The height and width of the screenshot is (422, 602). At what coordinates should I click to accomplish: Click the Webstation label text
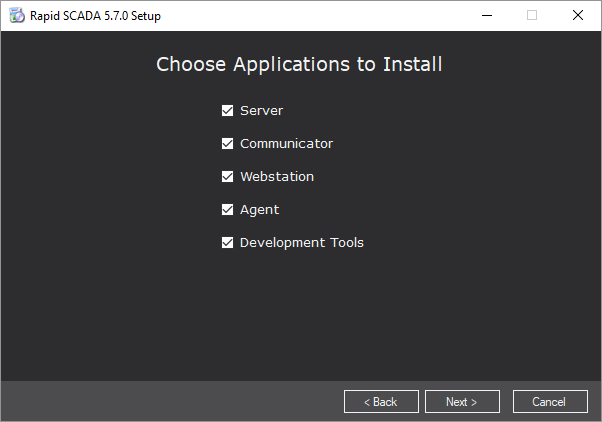pos(277,177)
